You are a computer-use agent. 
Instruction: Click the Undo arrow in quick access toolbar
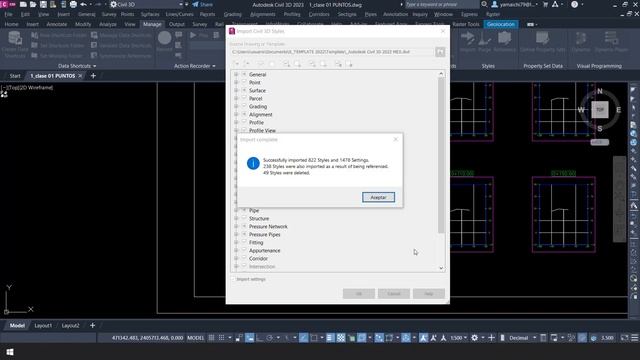point(84,4)
